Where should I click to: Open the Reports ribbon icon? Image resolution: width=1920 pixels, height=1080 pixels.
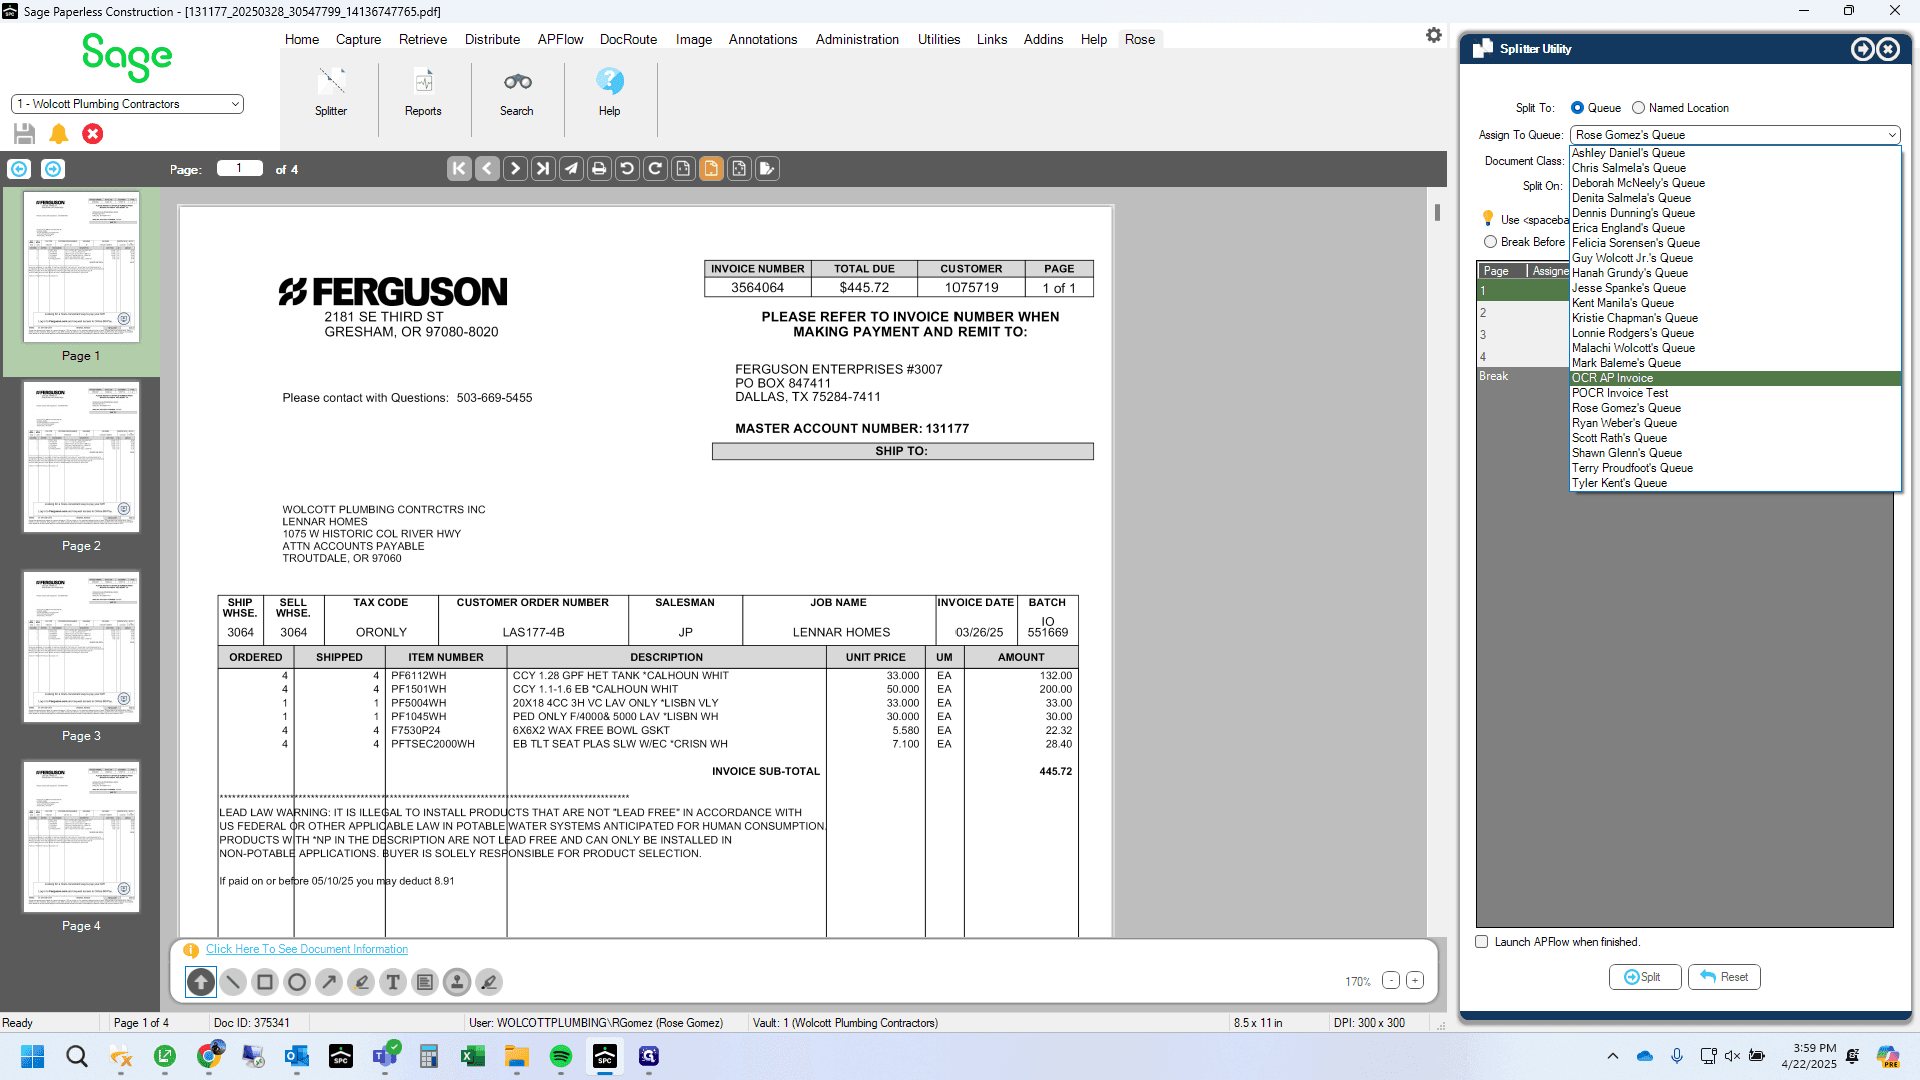[x=423, y=92]
